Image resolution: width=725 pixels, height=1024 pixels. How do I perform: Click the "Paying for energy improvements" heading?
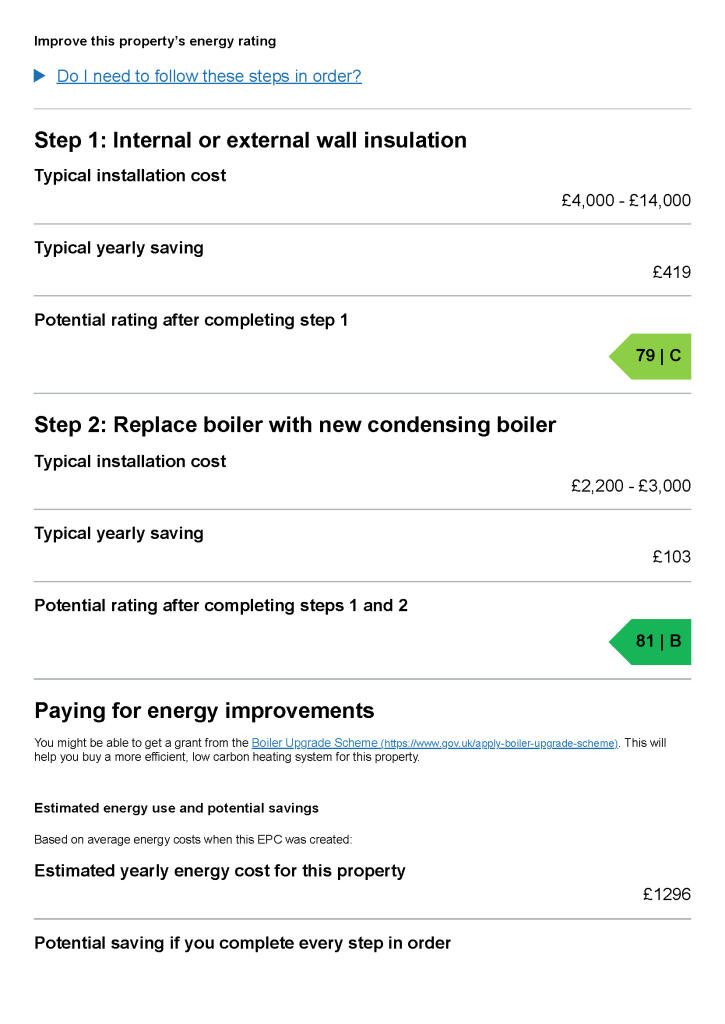click(x=204, y=711)
